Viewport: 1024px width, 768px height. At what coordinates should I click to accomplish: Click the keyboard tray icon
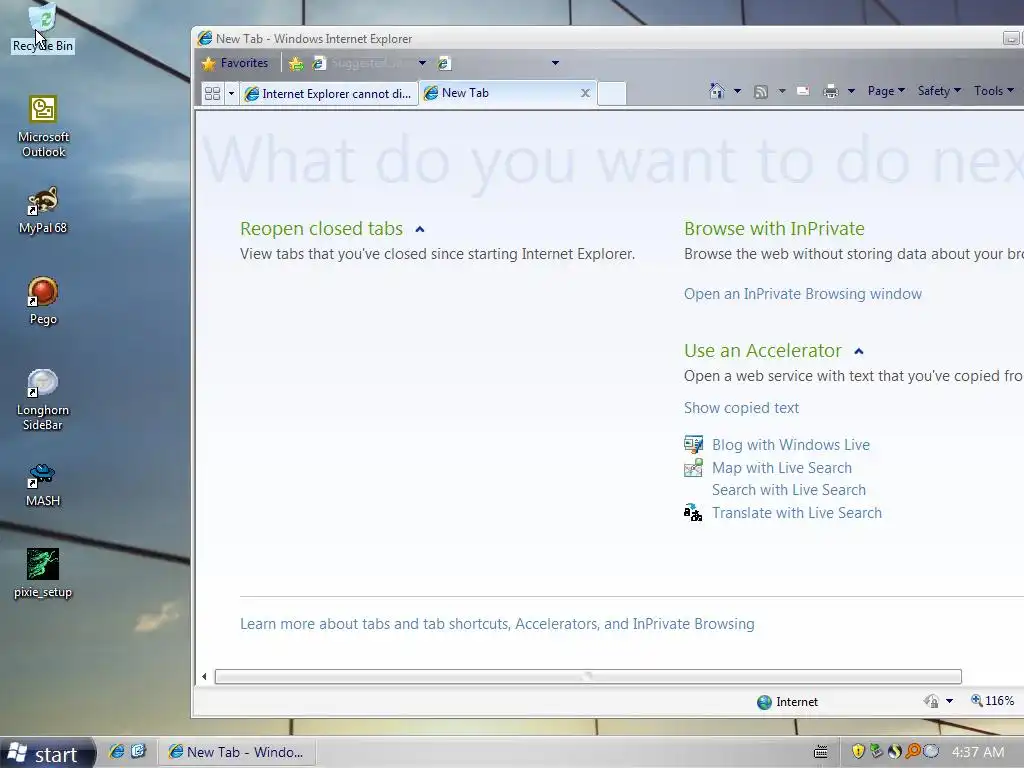click(x=821, y=752)
